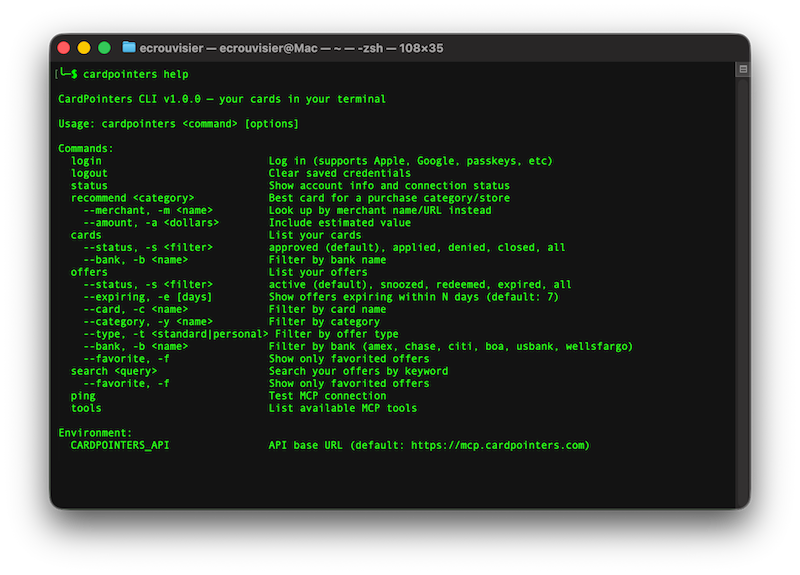This screenshot has width=800, height=575.
Task: Click 'List your cards' description
Action: tap(315, 235)
